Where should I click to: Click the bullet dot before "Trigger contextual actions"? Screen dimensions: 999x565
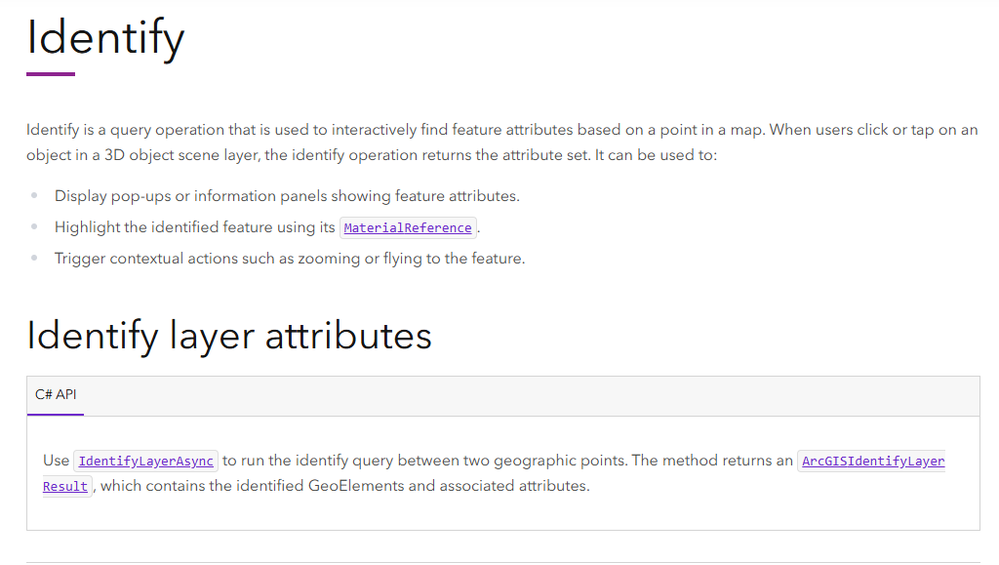[35, 259]
